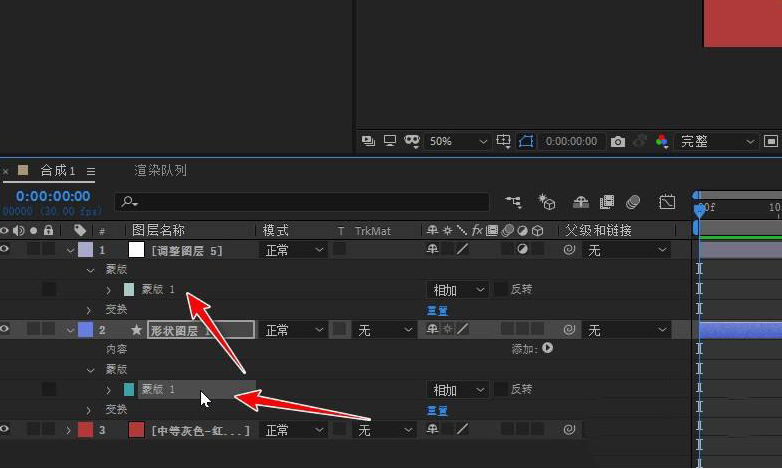Screen dimensions: 782x469
Task: Toggle the draft 3D icon
Action: point(547,202)
